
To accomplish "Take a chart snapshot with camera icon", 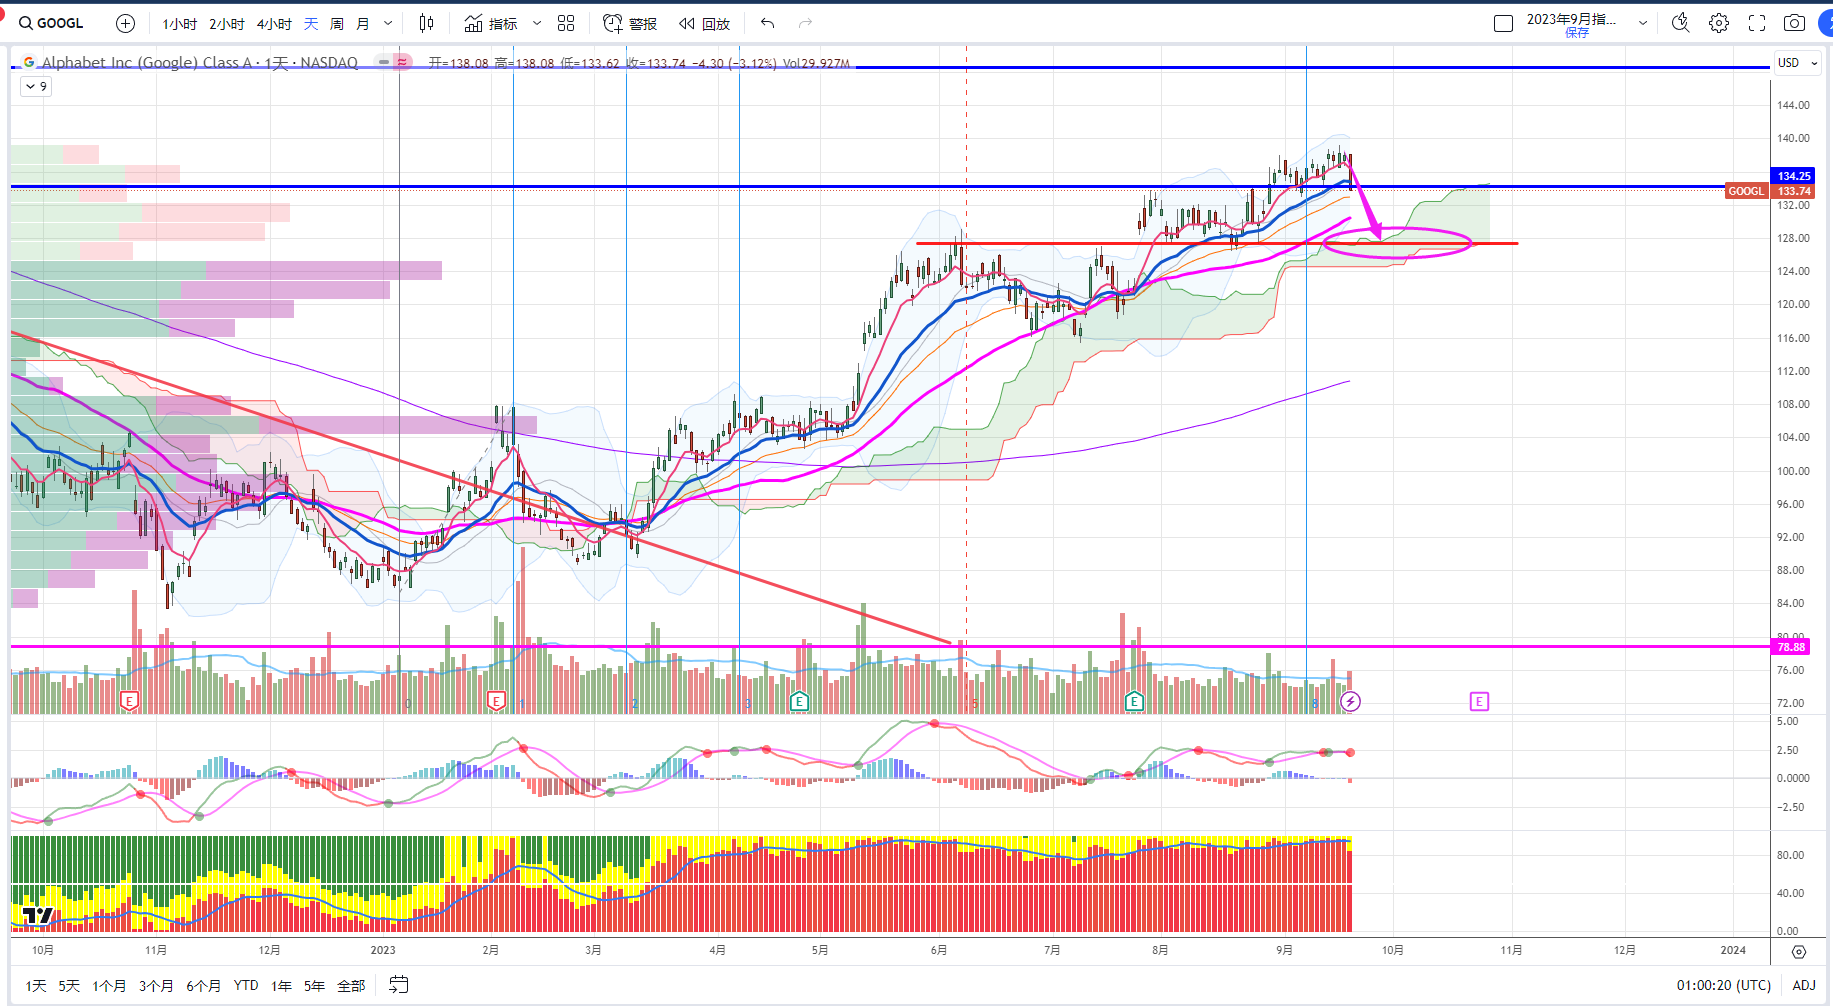I will tap(1795, 23).
